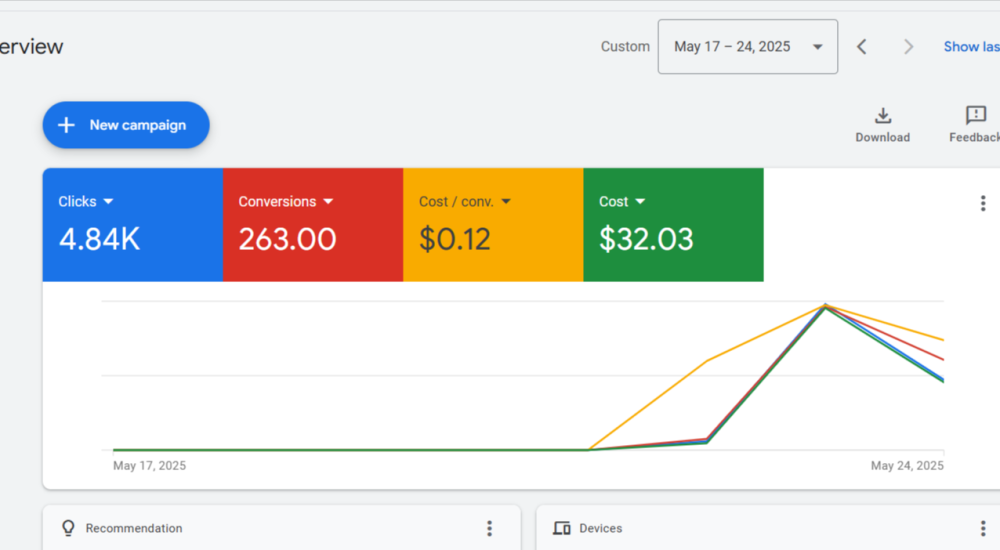Click the Custom label beside the date picker
Viewport: 1000px width, 550px height.
(625, 47)
